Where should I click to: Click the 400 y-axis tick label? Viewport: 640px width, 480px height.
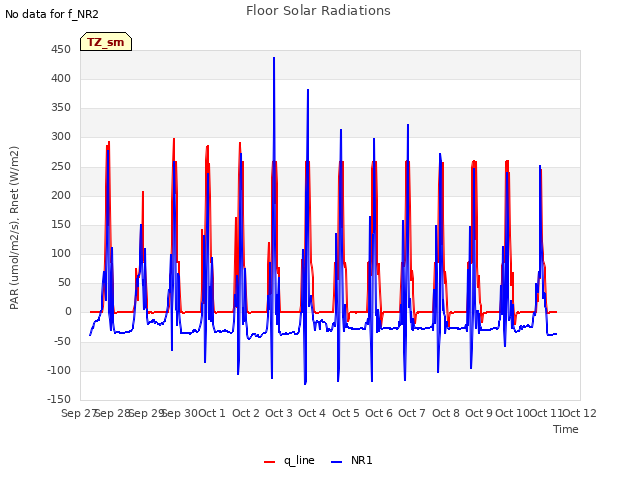(x=61, y=78)
